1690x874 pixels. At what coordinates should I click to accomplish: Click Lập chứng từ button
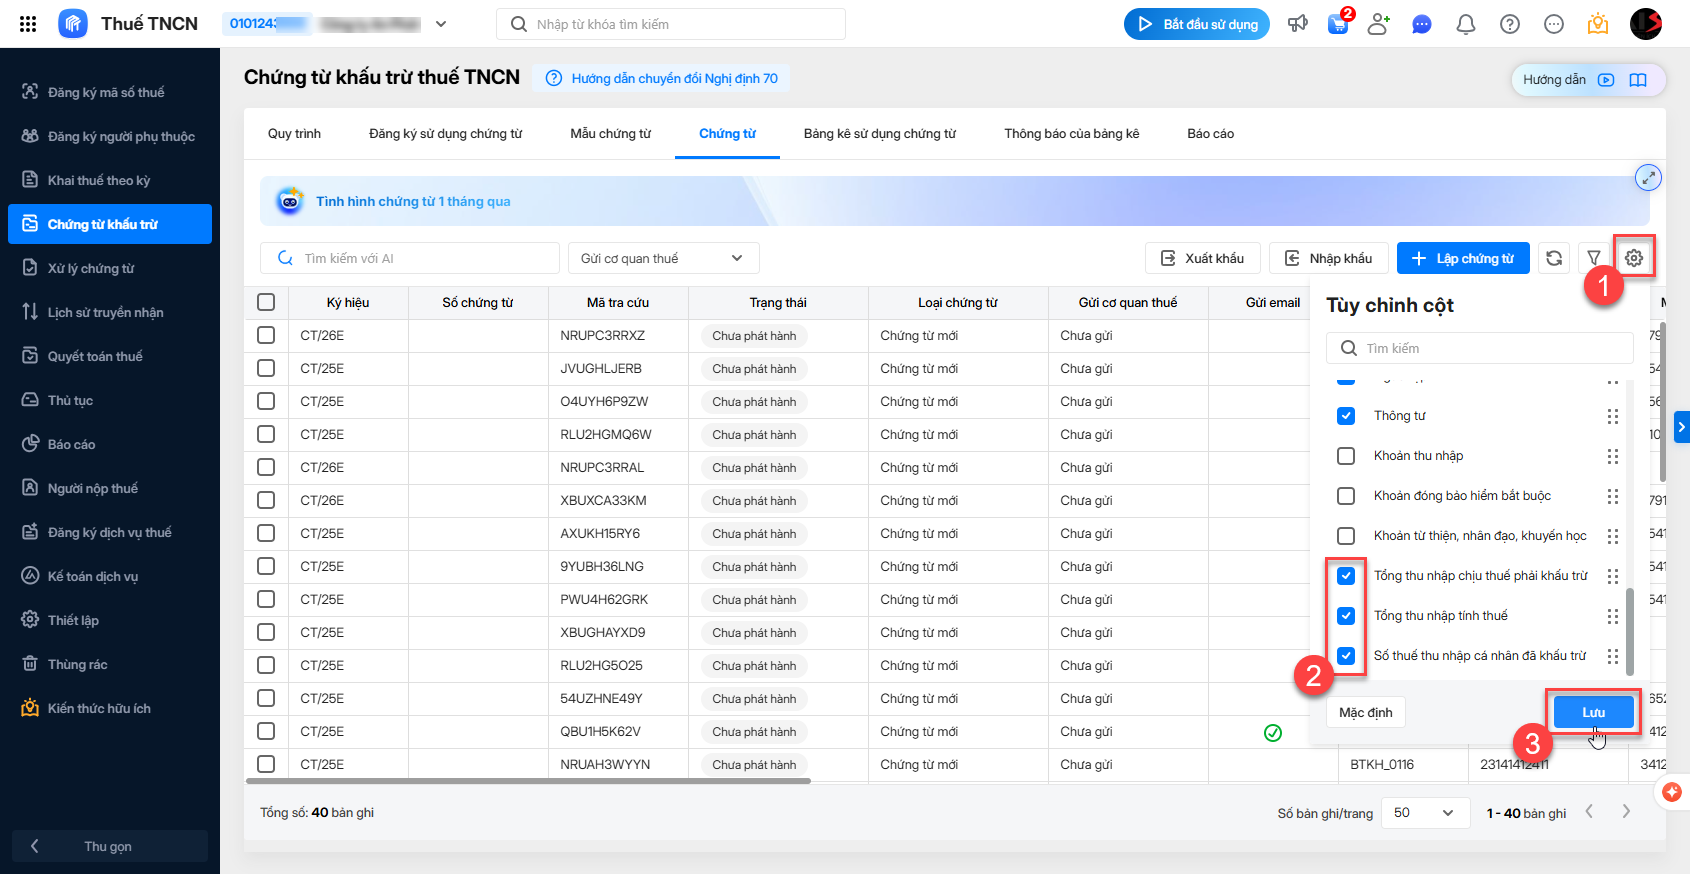pos(1462,258)
